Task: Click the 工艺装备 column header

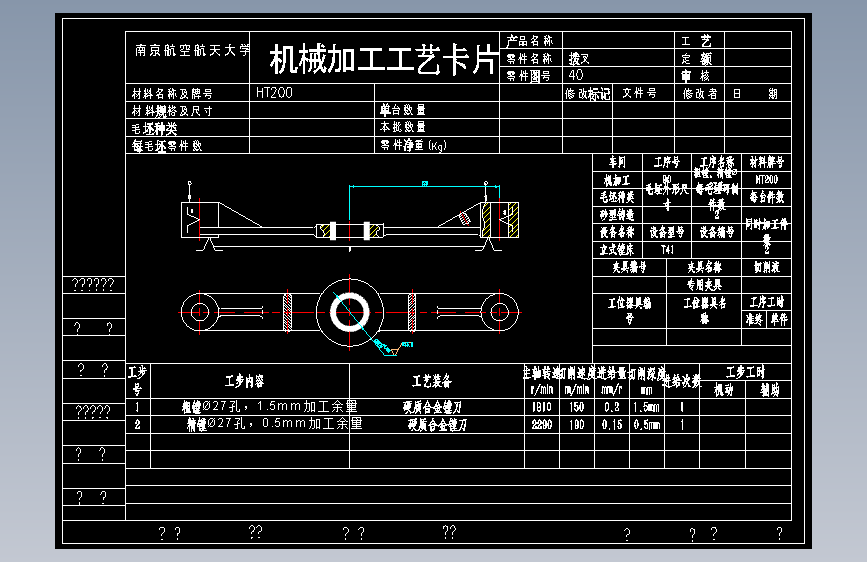Action: pos(432,381)
